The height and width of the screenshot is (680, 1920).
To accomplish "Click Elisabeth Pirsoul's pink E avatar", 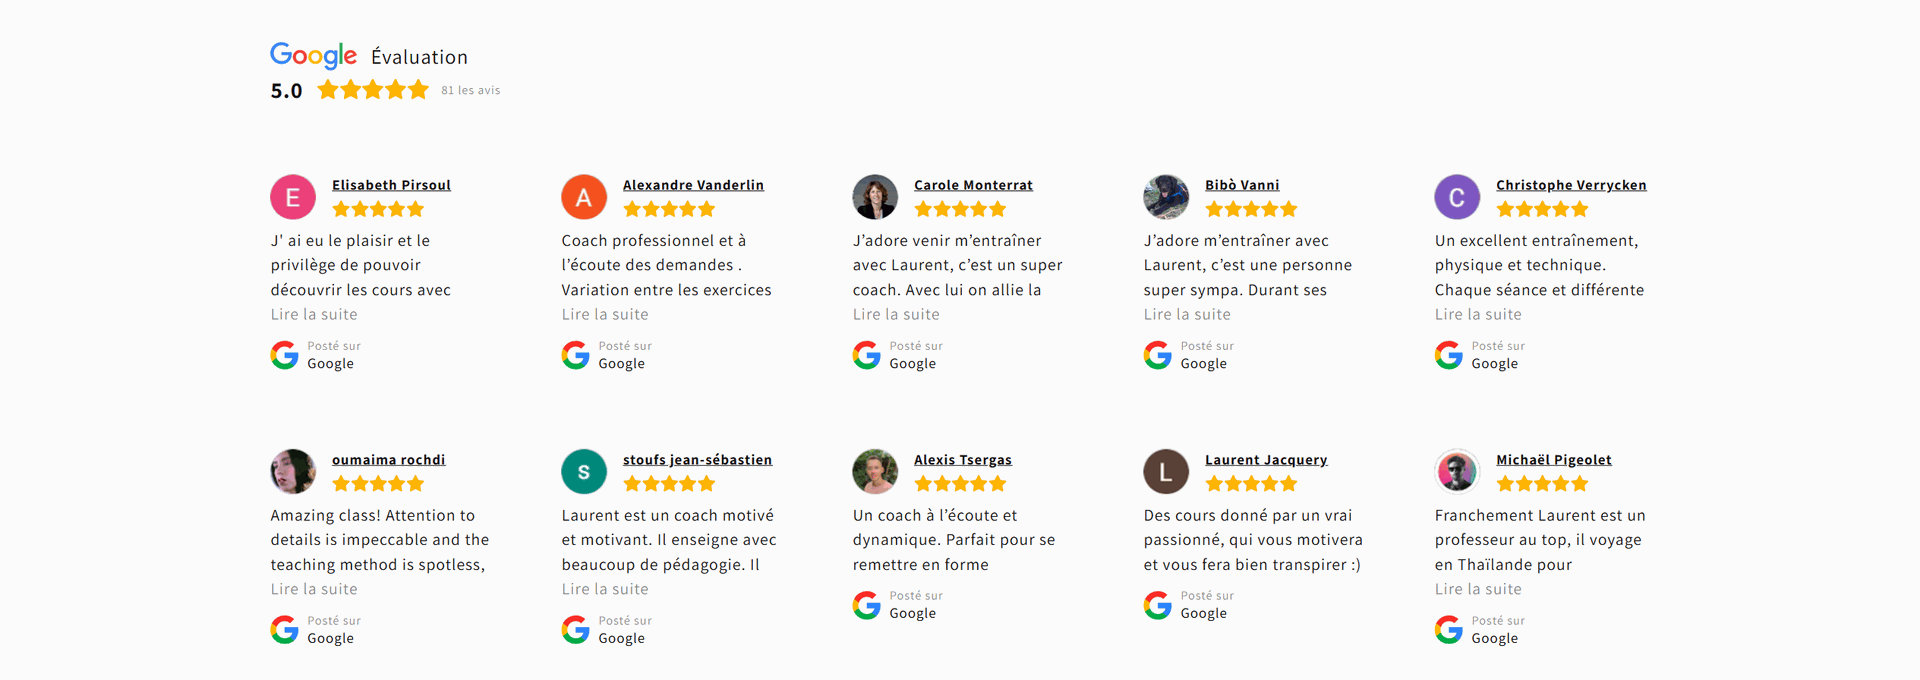I will [x=293, y=197].
